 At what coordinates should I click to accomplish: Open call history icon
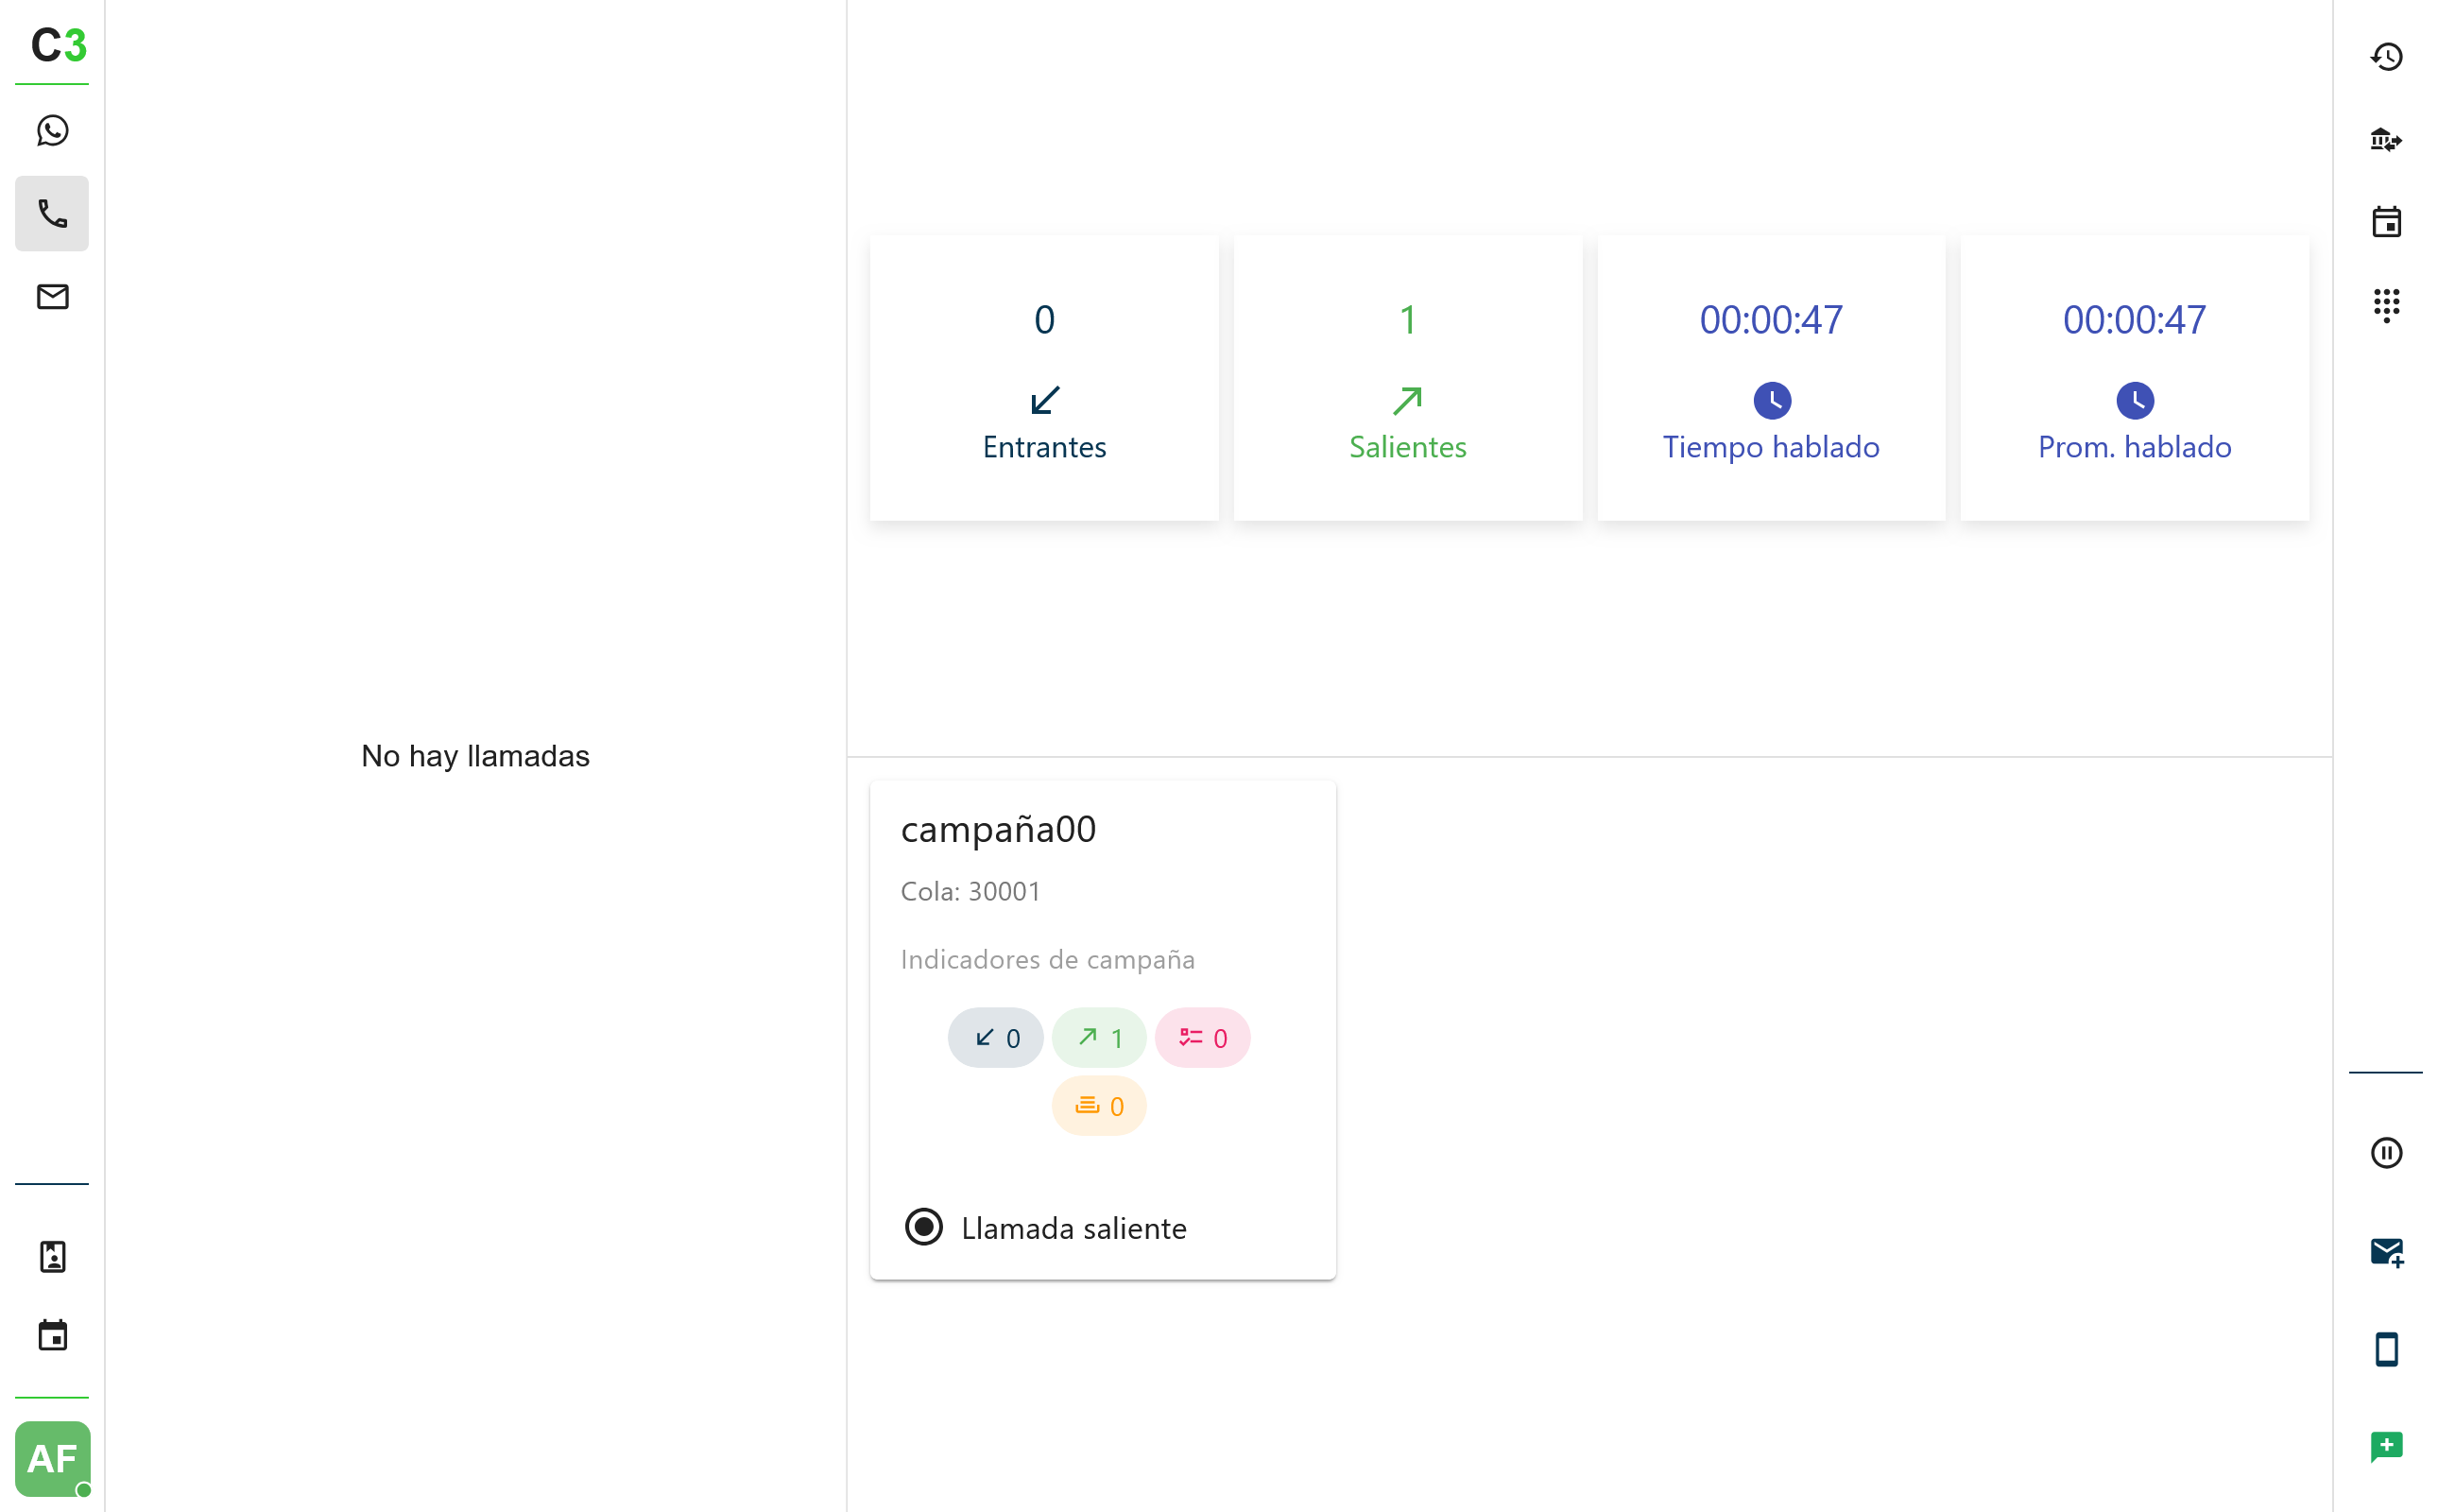pos(2386,57)
